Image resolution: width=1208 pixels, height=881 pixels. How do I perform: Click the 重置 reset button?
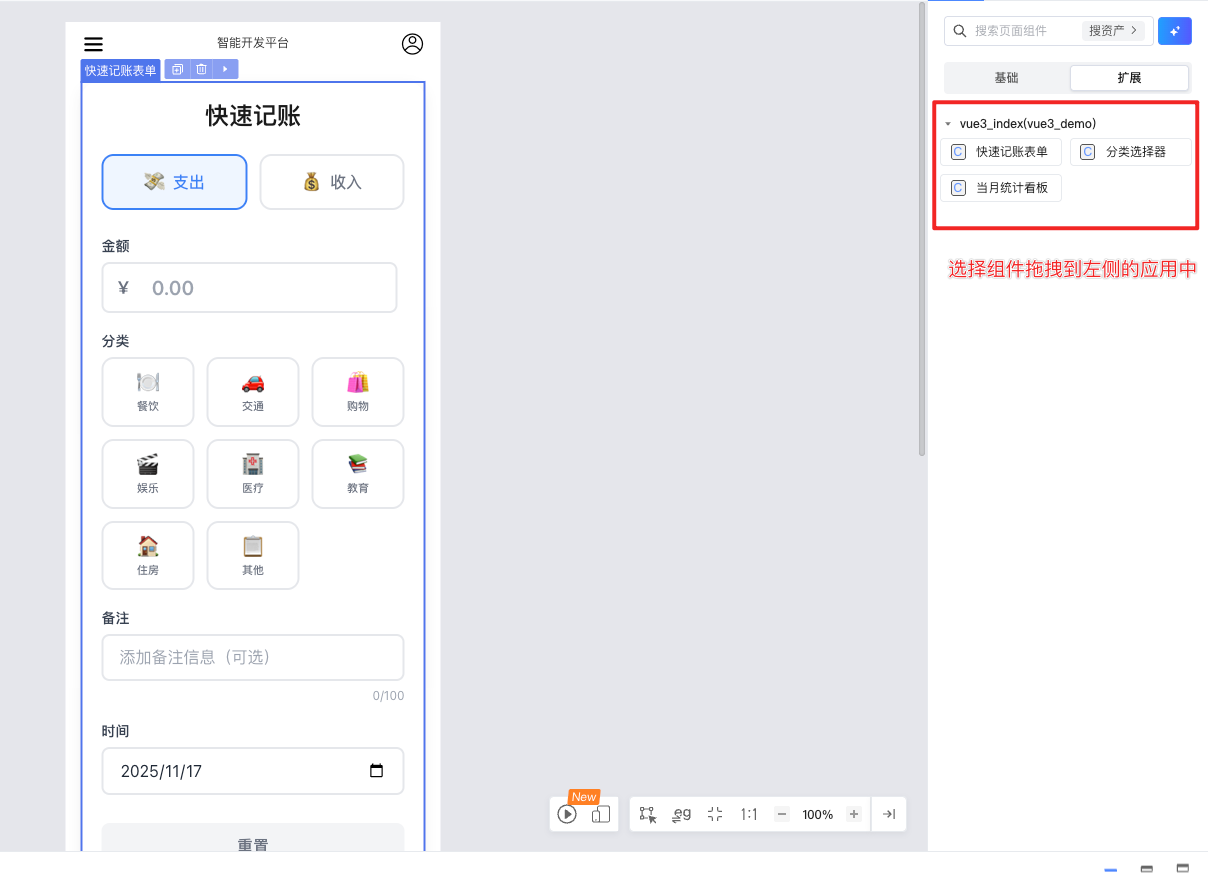pos(253,838)
